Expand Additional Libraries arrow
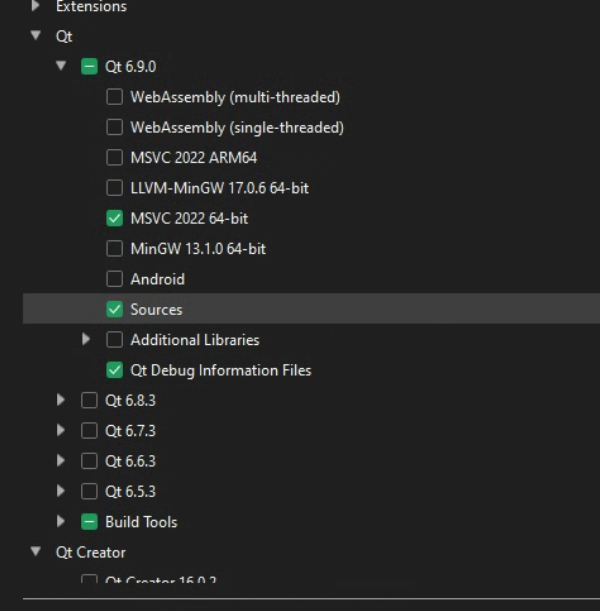The height and width of the screenshot is (611, 600). pos(86,339)
